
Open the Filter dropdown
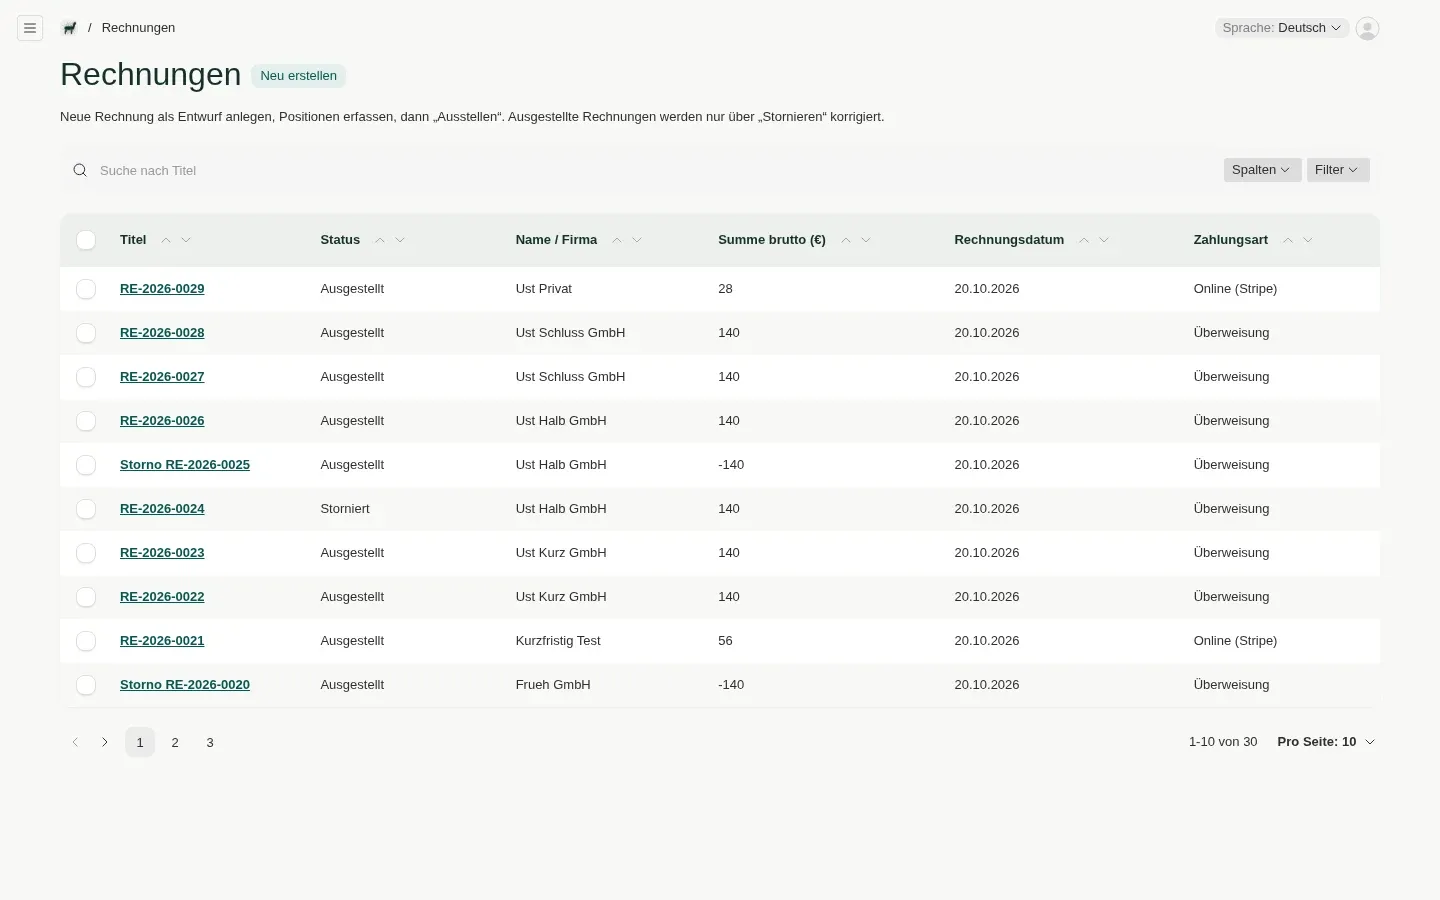(1338, 170)
